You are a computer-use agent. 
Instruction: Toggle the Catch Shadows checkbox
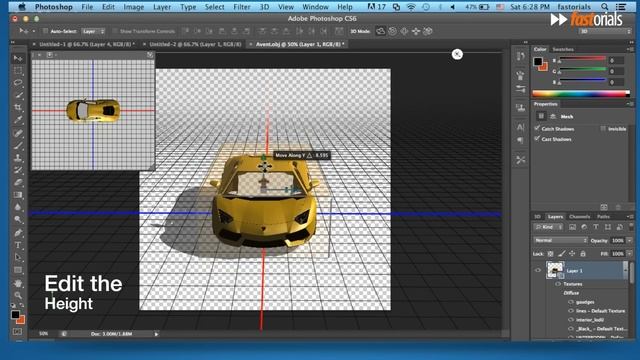tap(537, 129)
